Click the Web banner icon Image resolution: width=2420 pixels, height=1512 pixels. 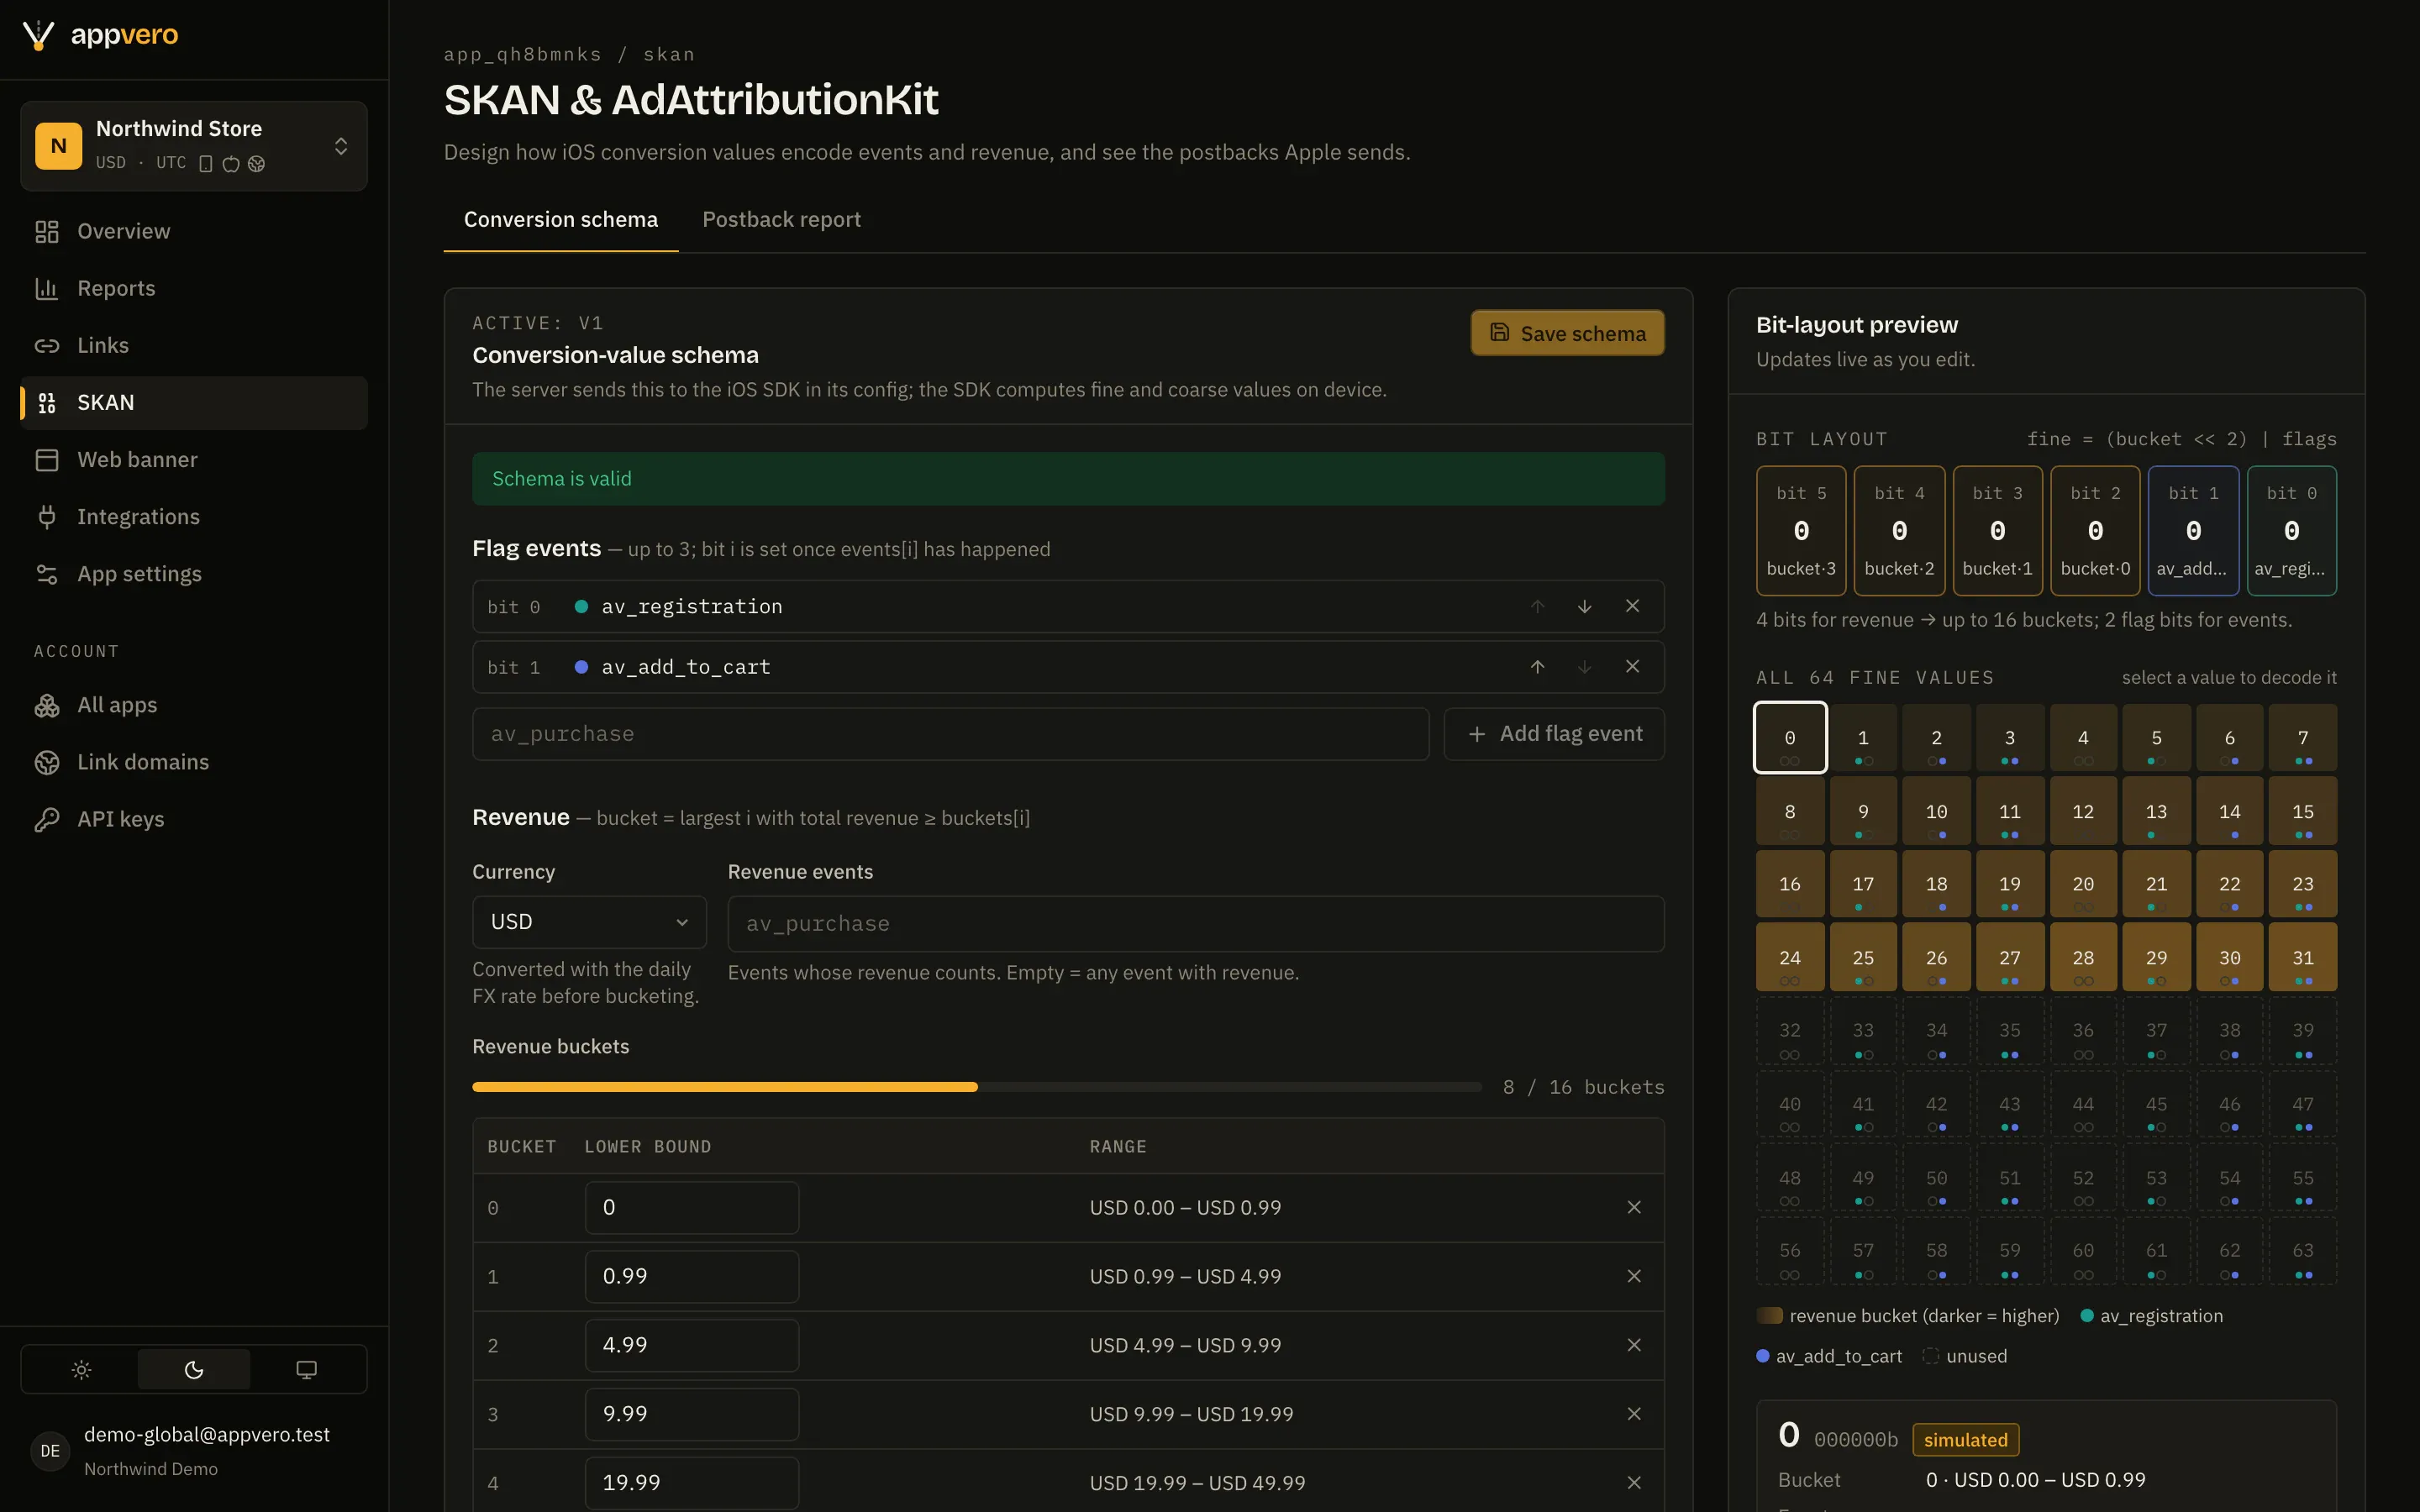click(x=47, y=460)
